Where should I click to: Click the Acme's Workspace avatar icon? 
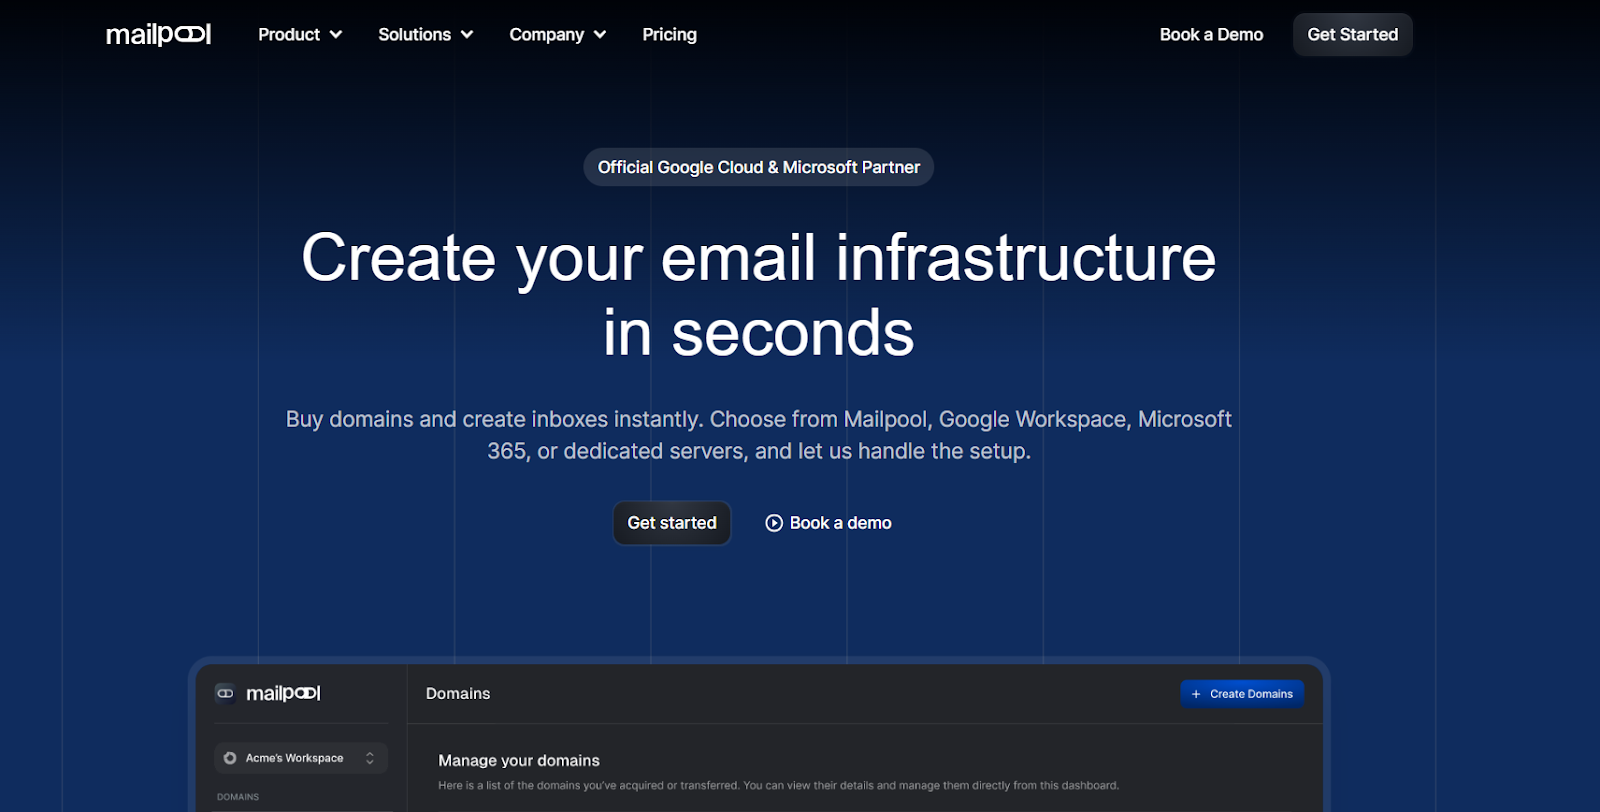coord(230,758)
